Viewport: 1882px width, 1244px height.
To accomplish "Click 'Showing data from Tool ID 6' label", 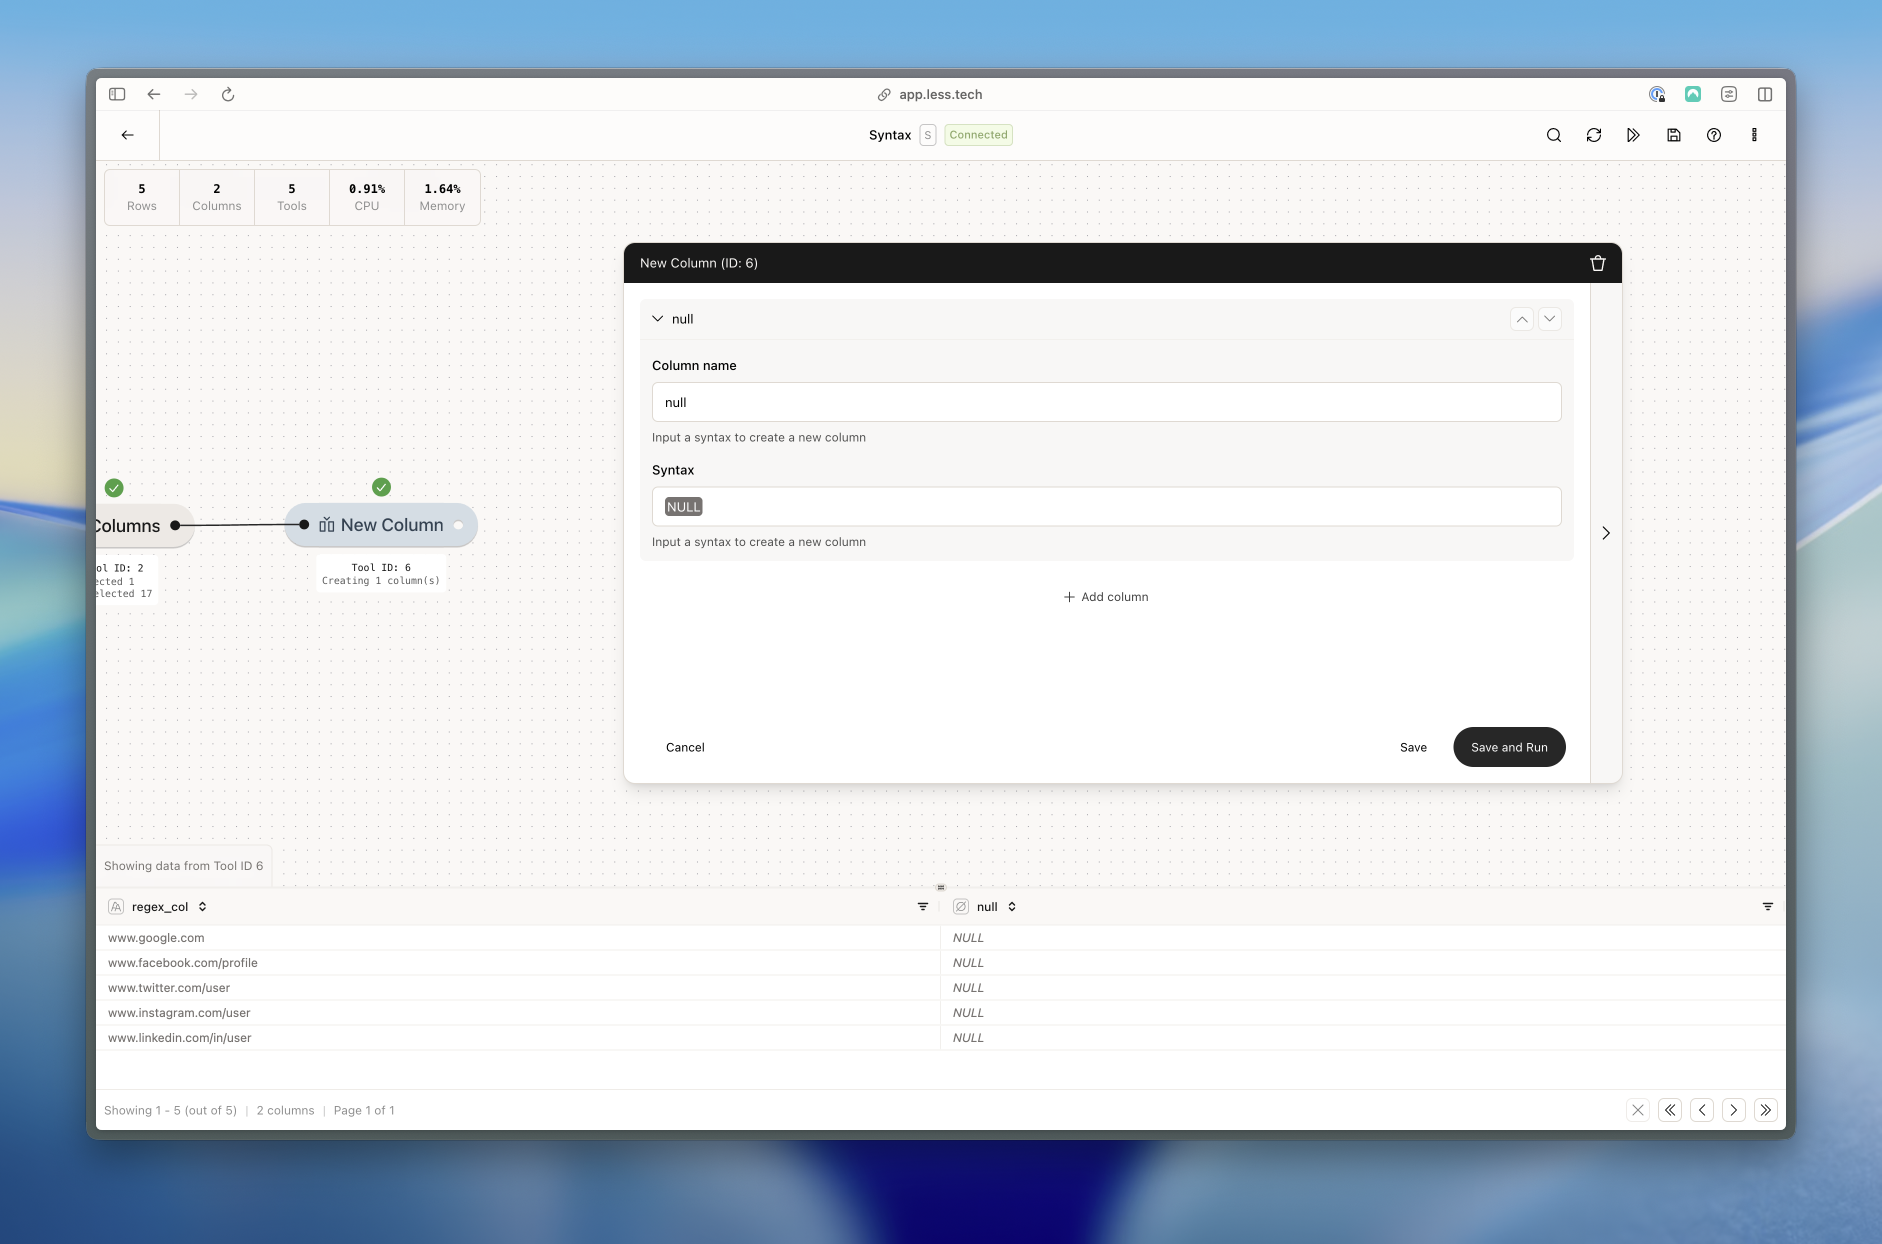I will coord(184,866).
